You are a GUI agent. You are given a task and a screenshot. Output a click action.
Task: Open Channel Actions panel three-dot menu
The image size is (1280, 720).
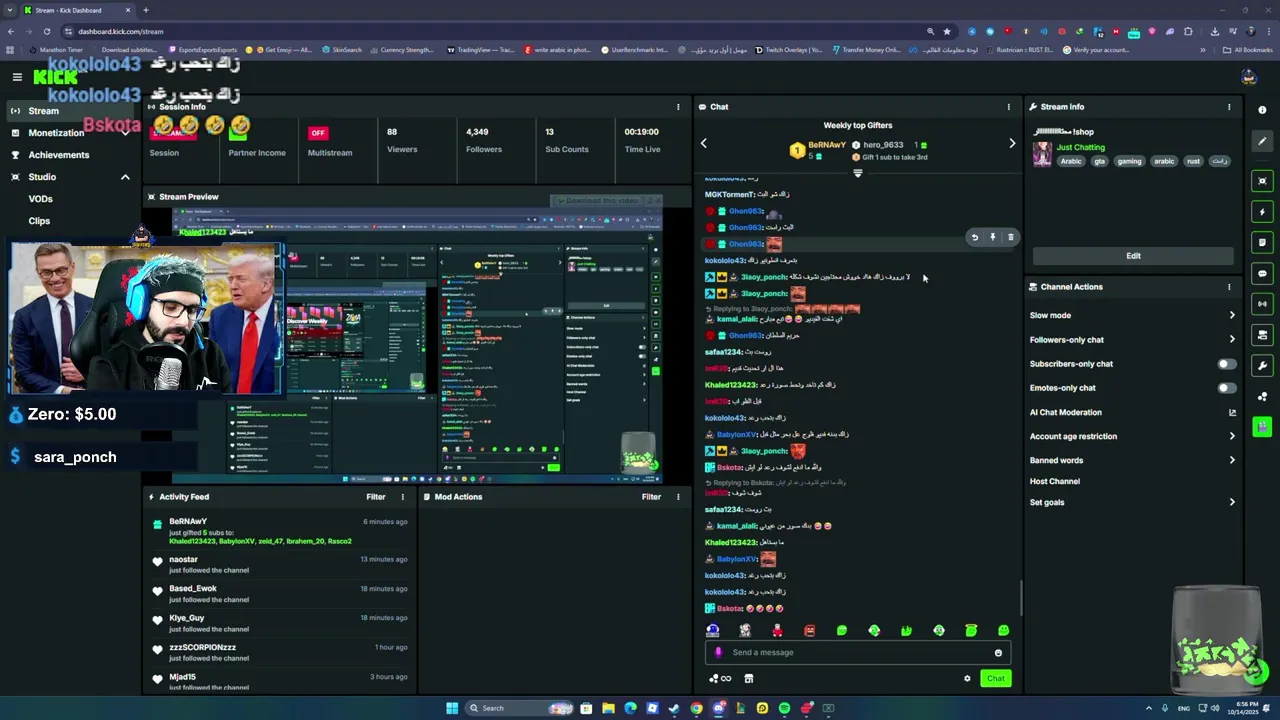click(x=1229, y=287)
